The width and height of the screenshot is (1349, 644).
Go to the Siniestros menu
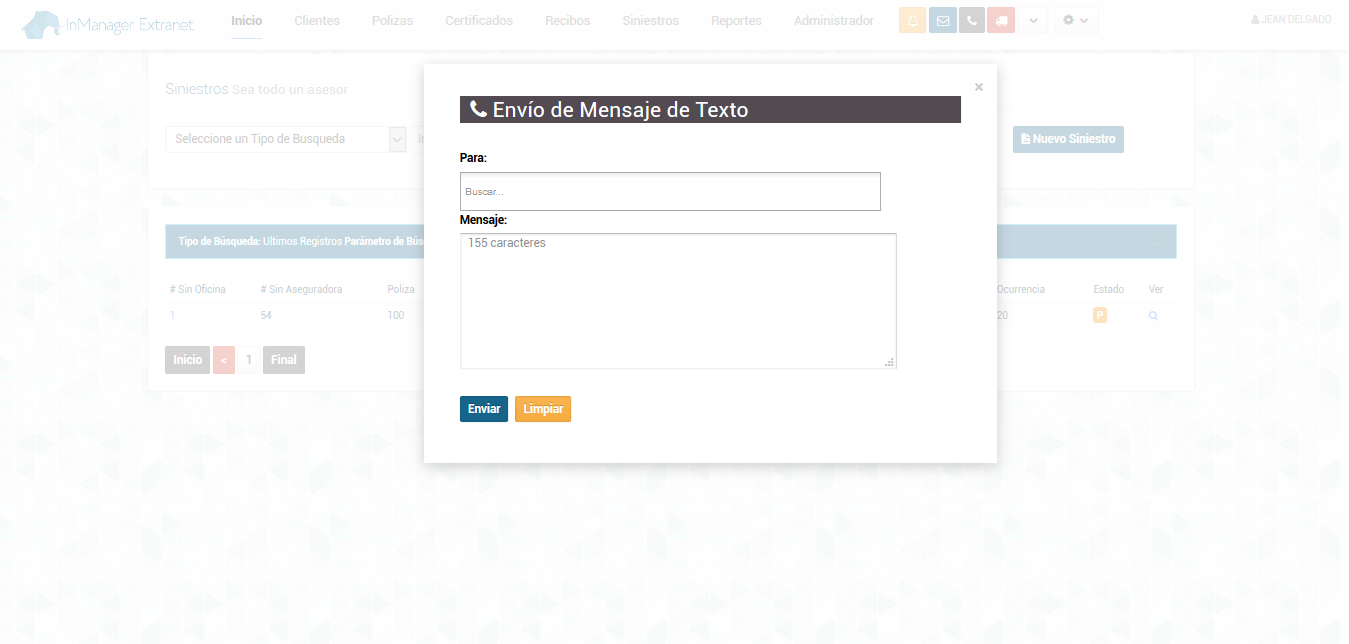(x=650, y=21)
